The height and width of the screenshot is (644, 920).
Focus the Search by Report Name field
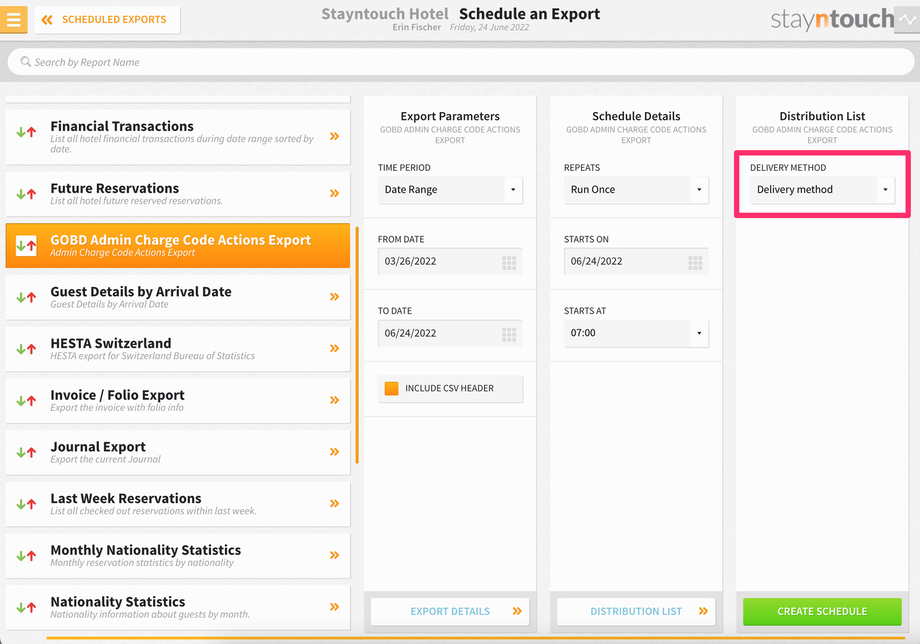(x=461, y=62)
